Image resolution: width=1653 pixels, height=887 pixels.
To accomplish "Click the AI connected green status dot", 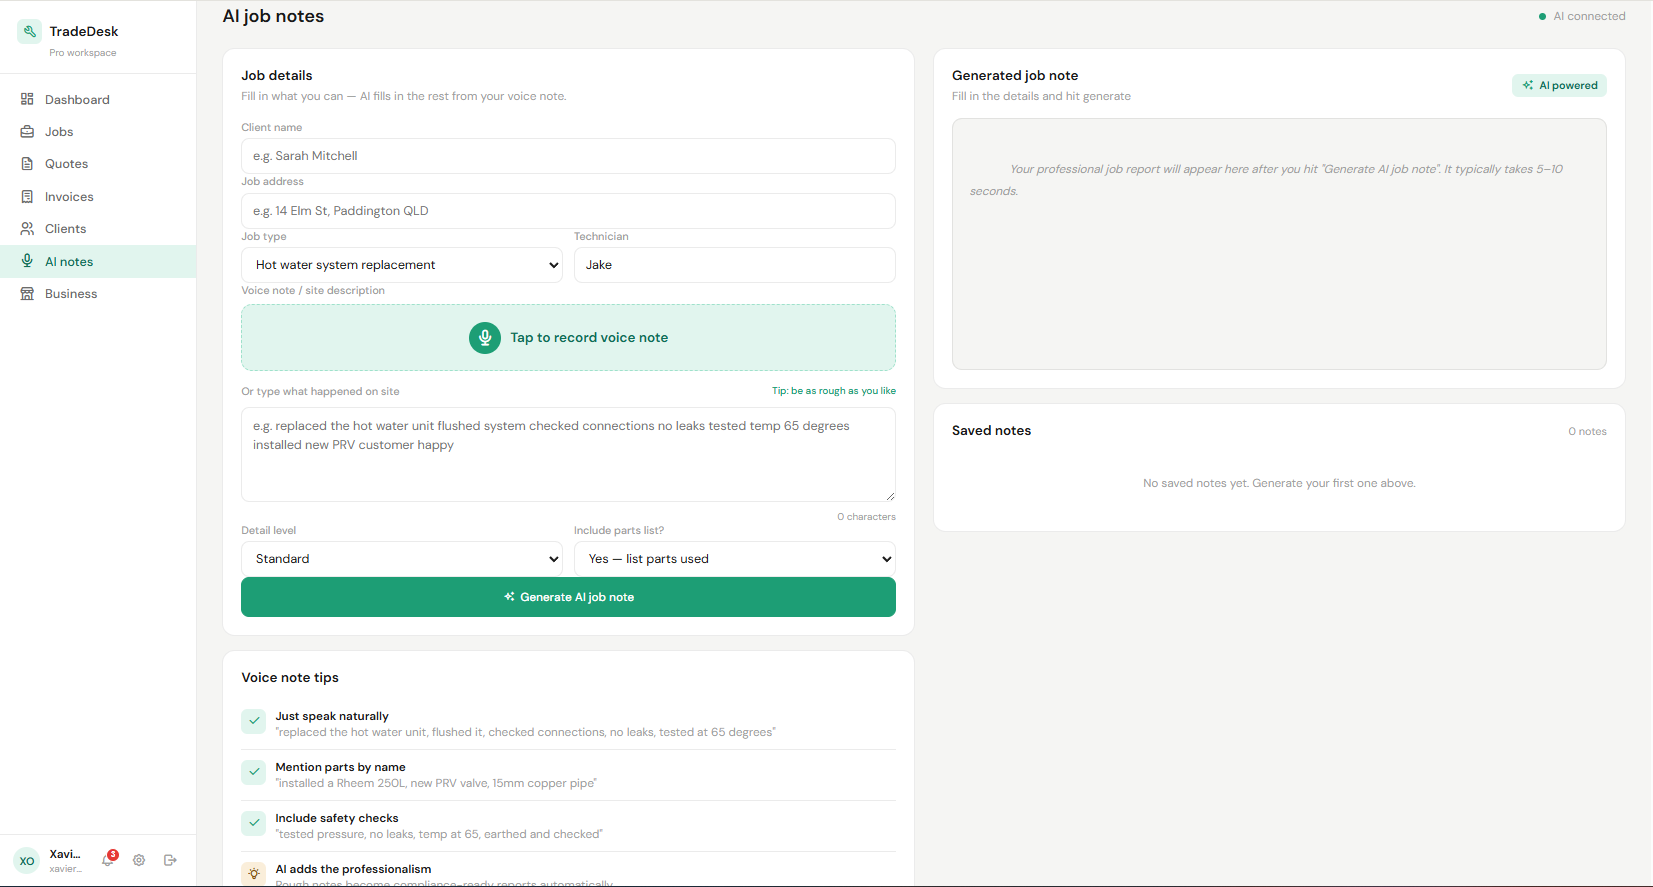I will 1542,16.
